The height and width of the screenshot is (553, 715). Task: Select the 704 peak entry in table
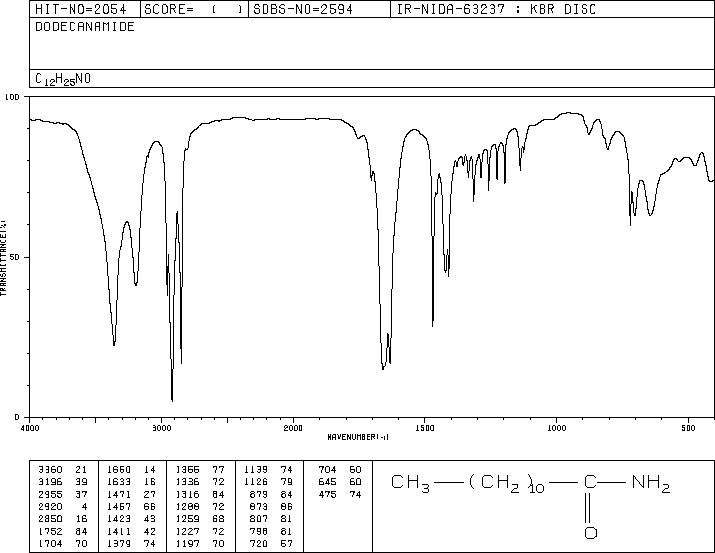[x=340, y=470]
